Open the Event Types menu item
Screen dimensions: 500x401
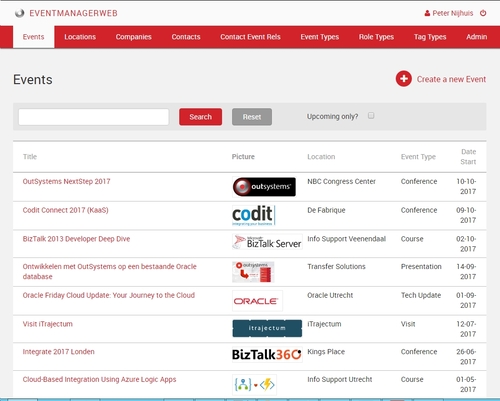click(320, 37)
